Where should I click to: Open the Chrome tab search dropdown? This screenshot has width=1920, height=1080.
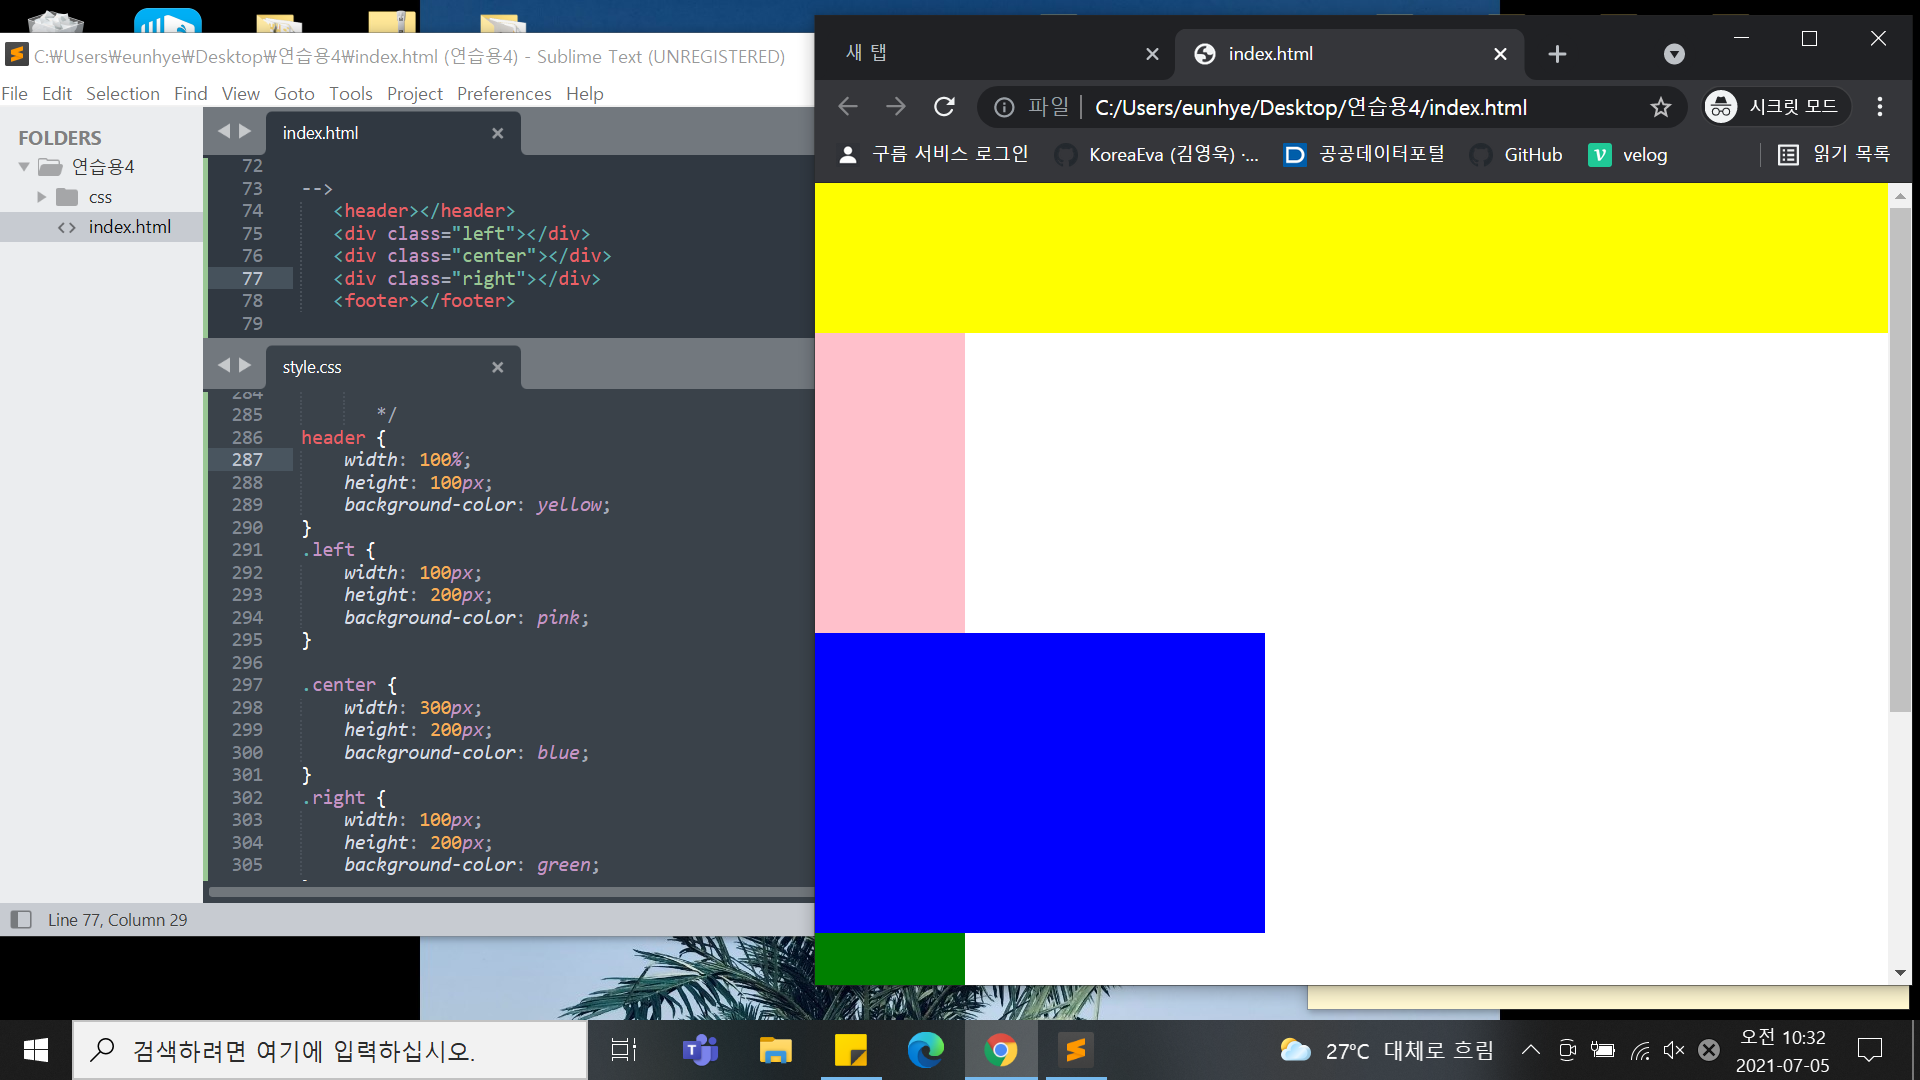[x=1674, y=54]
